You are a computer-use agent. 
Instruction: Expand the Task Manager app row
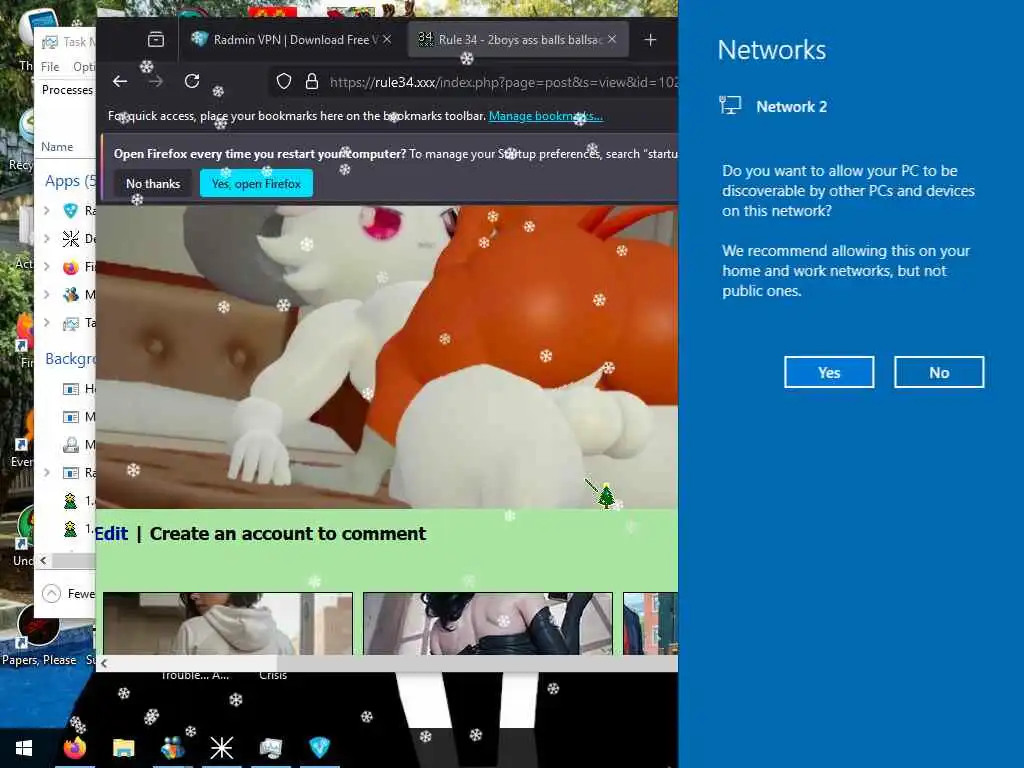coord(47,323)
